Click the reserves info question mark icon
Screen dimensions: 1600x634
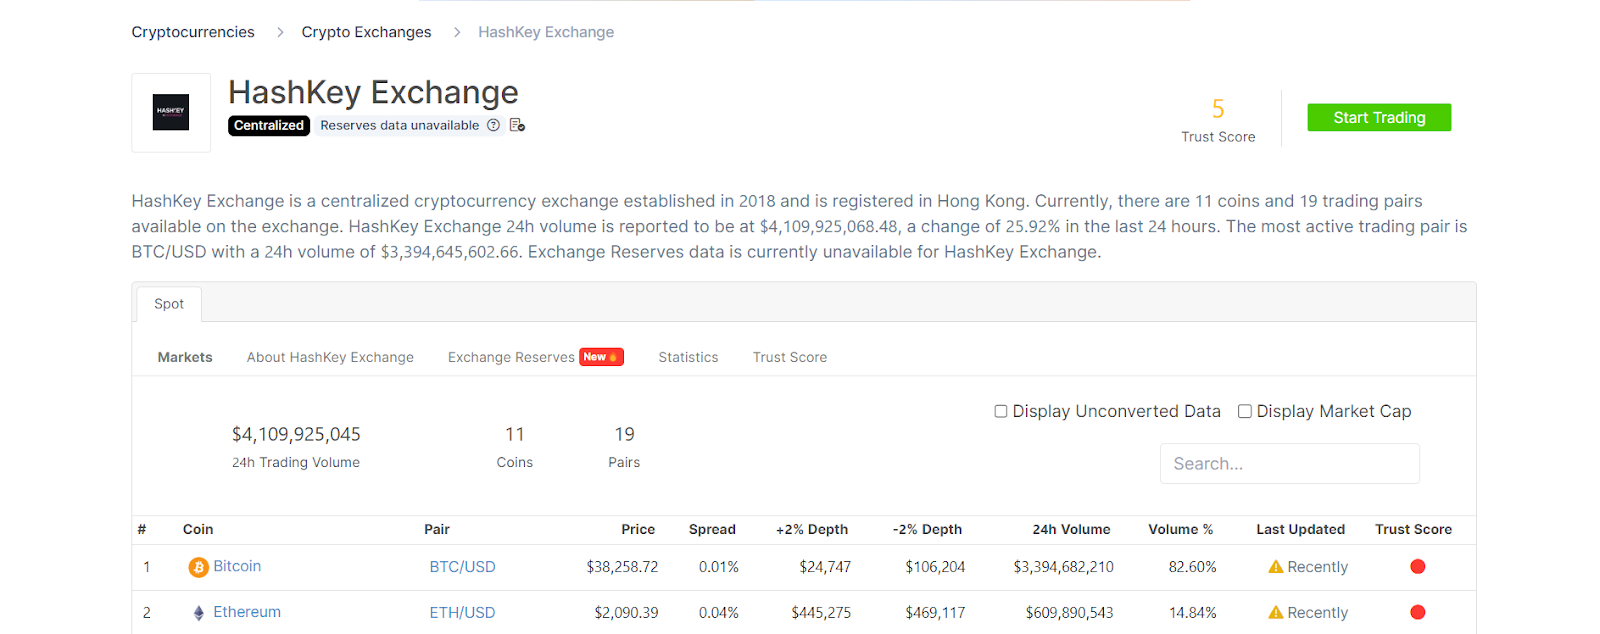(493, 125)
